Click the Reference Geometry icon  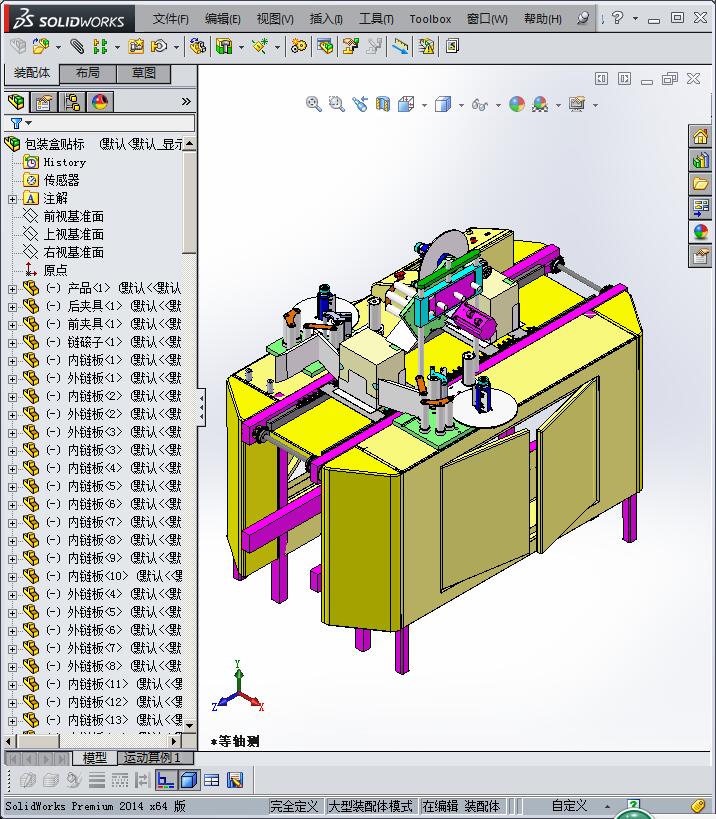point(260,46)
